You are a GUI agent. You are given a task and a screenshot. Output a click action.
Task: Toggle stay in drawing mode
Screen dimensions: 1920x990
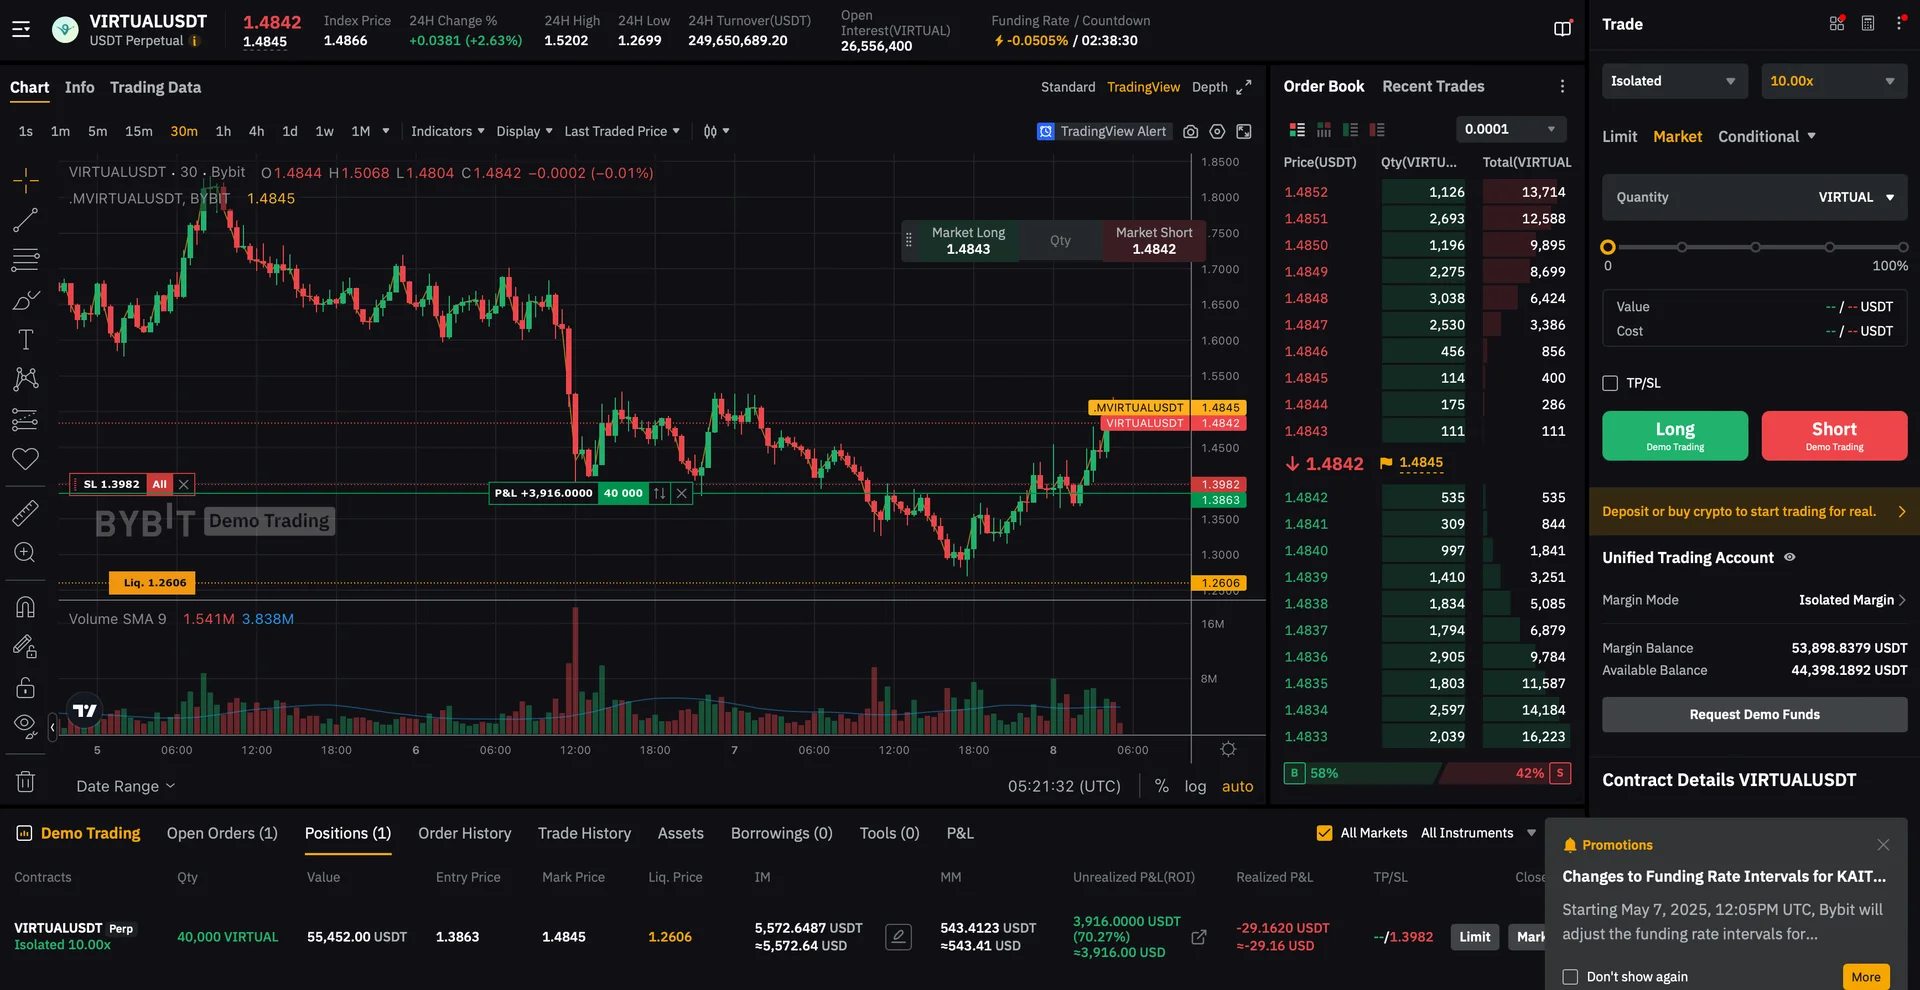(26, 647)
